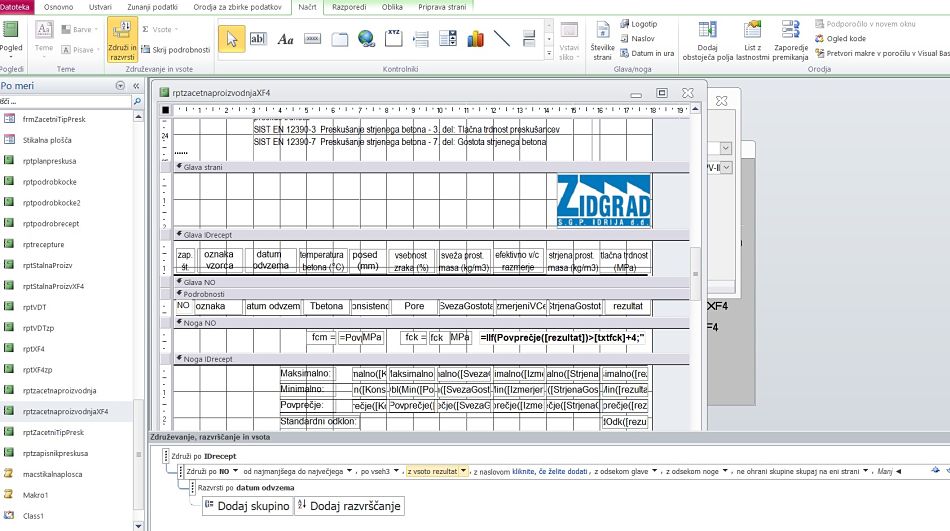This screenshot has height=531, width=950.
Task: Click 'kliknite, ce zelite dodati' title link
Action: click(x=550, y=471)
